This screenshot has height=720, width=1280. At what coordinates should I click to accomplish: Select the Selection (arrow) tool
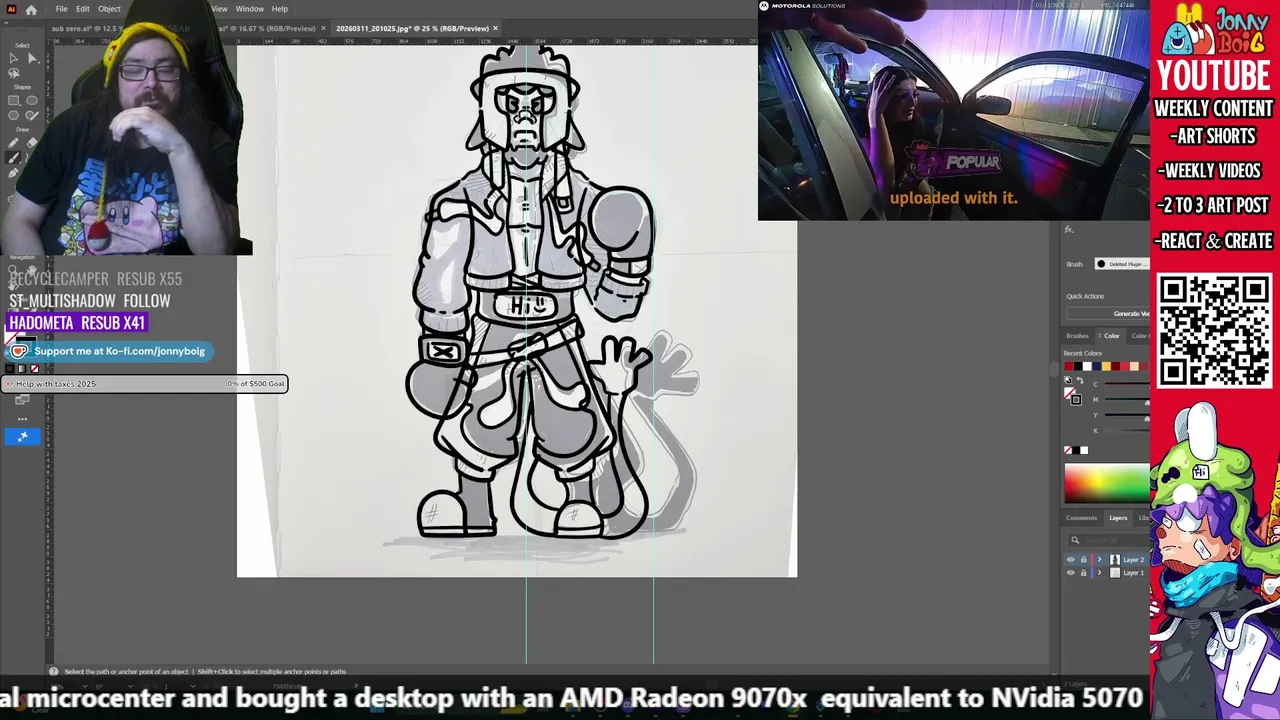13,58
